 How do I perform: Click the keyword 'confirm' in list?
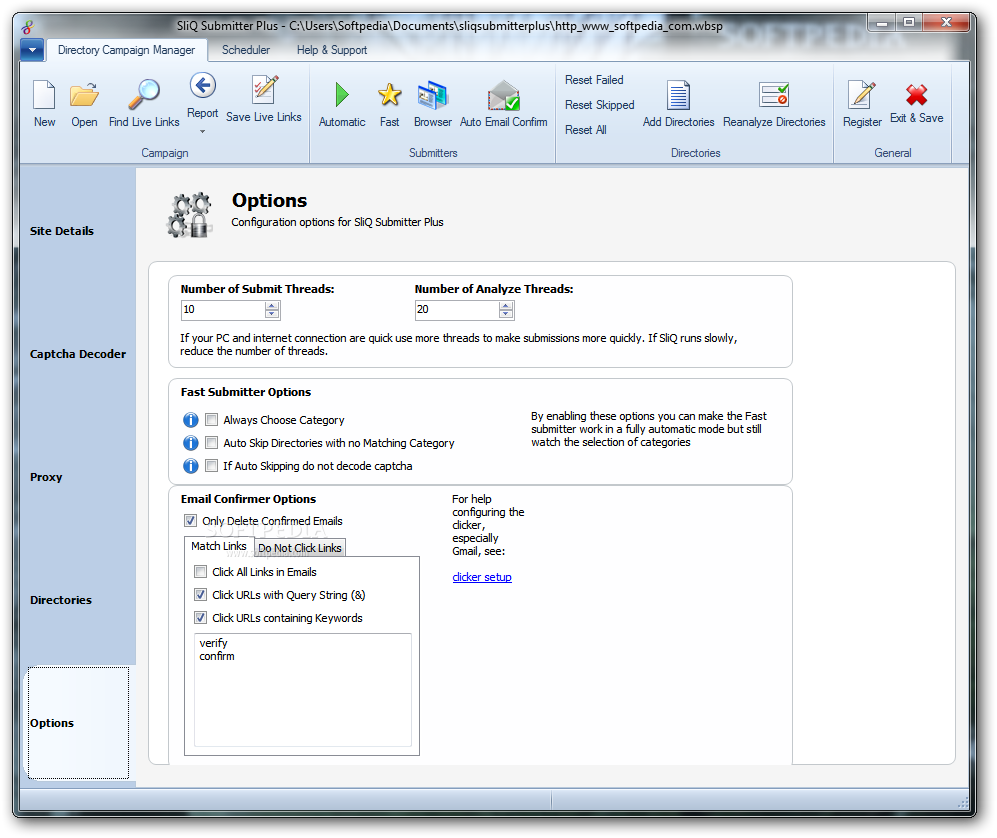tap(217, 656)
